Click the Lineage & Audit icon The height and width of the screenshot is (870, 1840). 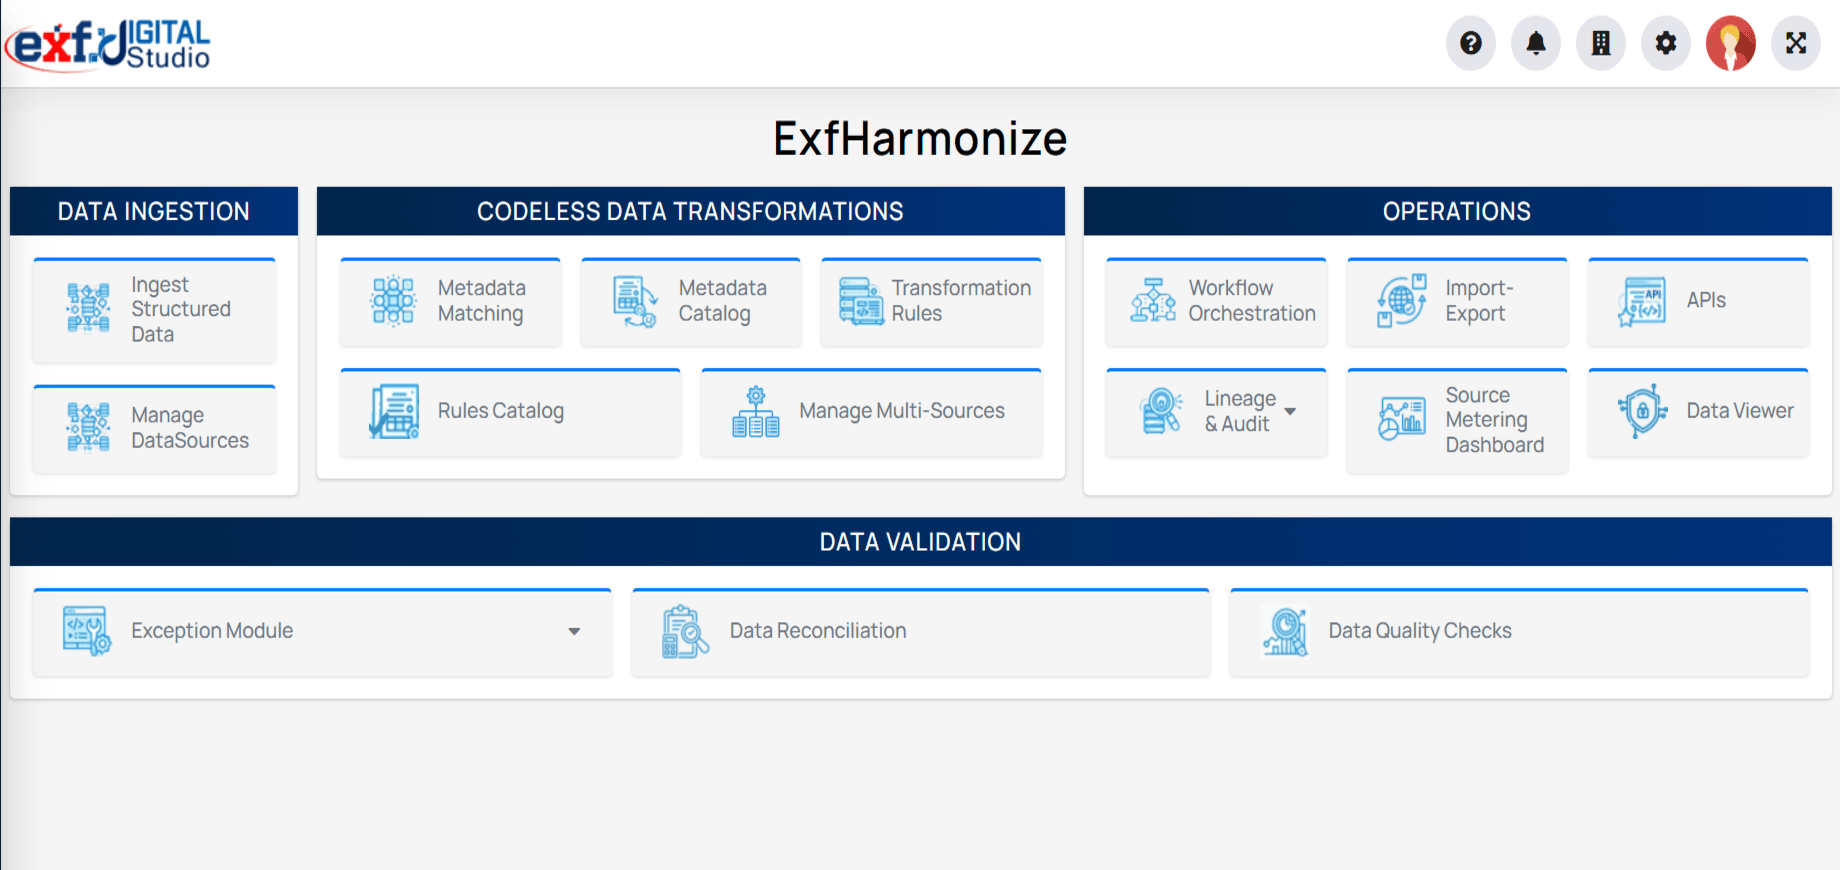click(1161, 411)
